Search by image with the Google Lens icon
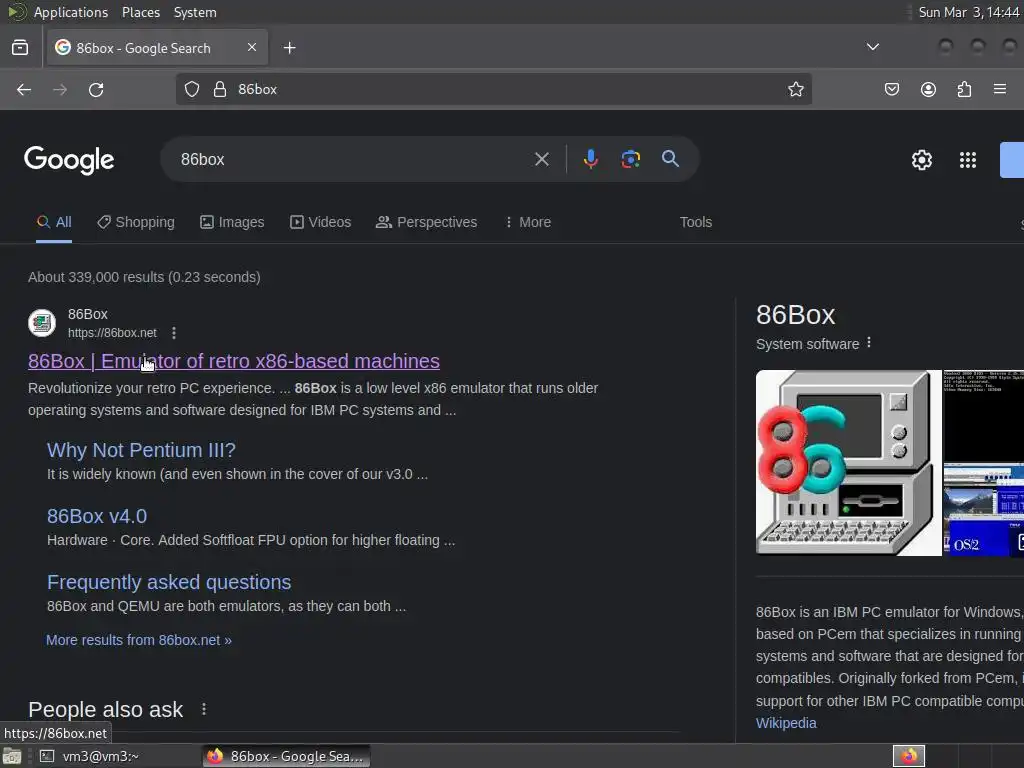Screen dimensions: 1024x768 630,159
